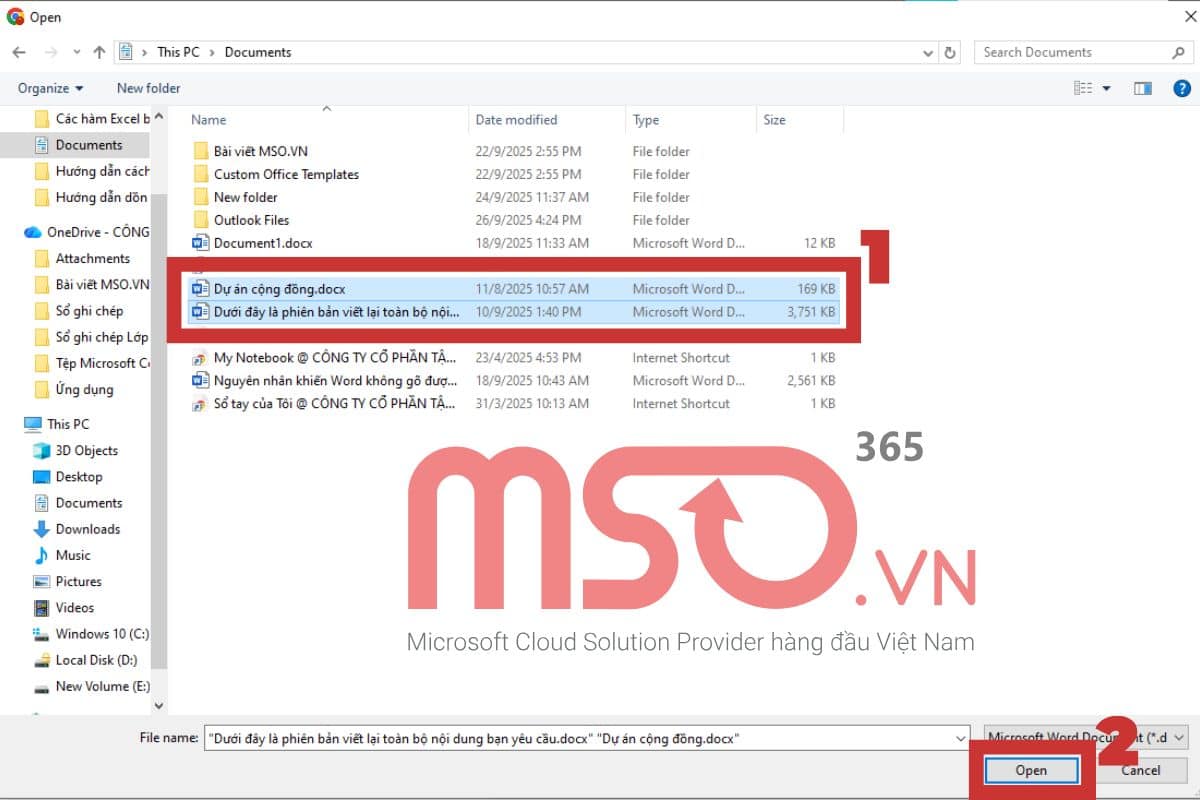Click the Back navigation arrow
This screenshot has height=800, width=1200.
(19, 52)
